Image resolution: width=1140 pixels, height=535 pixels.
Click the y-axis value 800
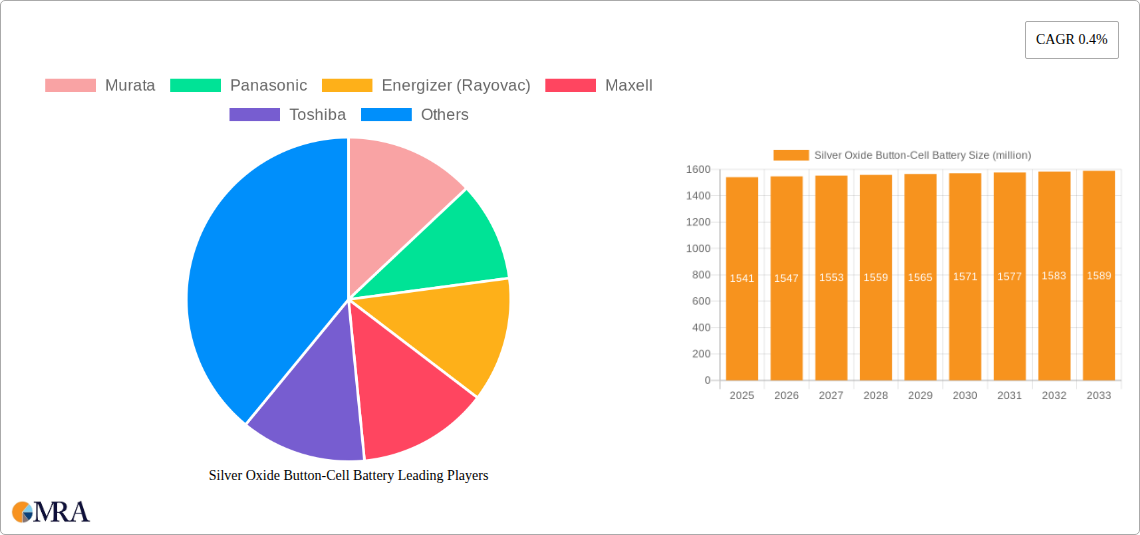[701, 275]
